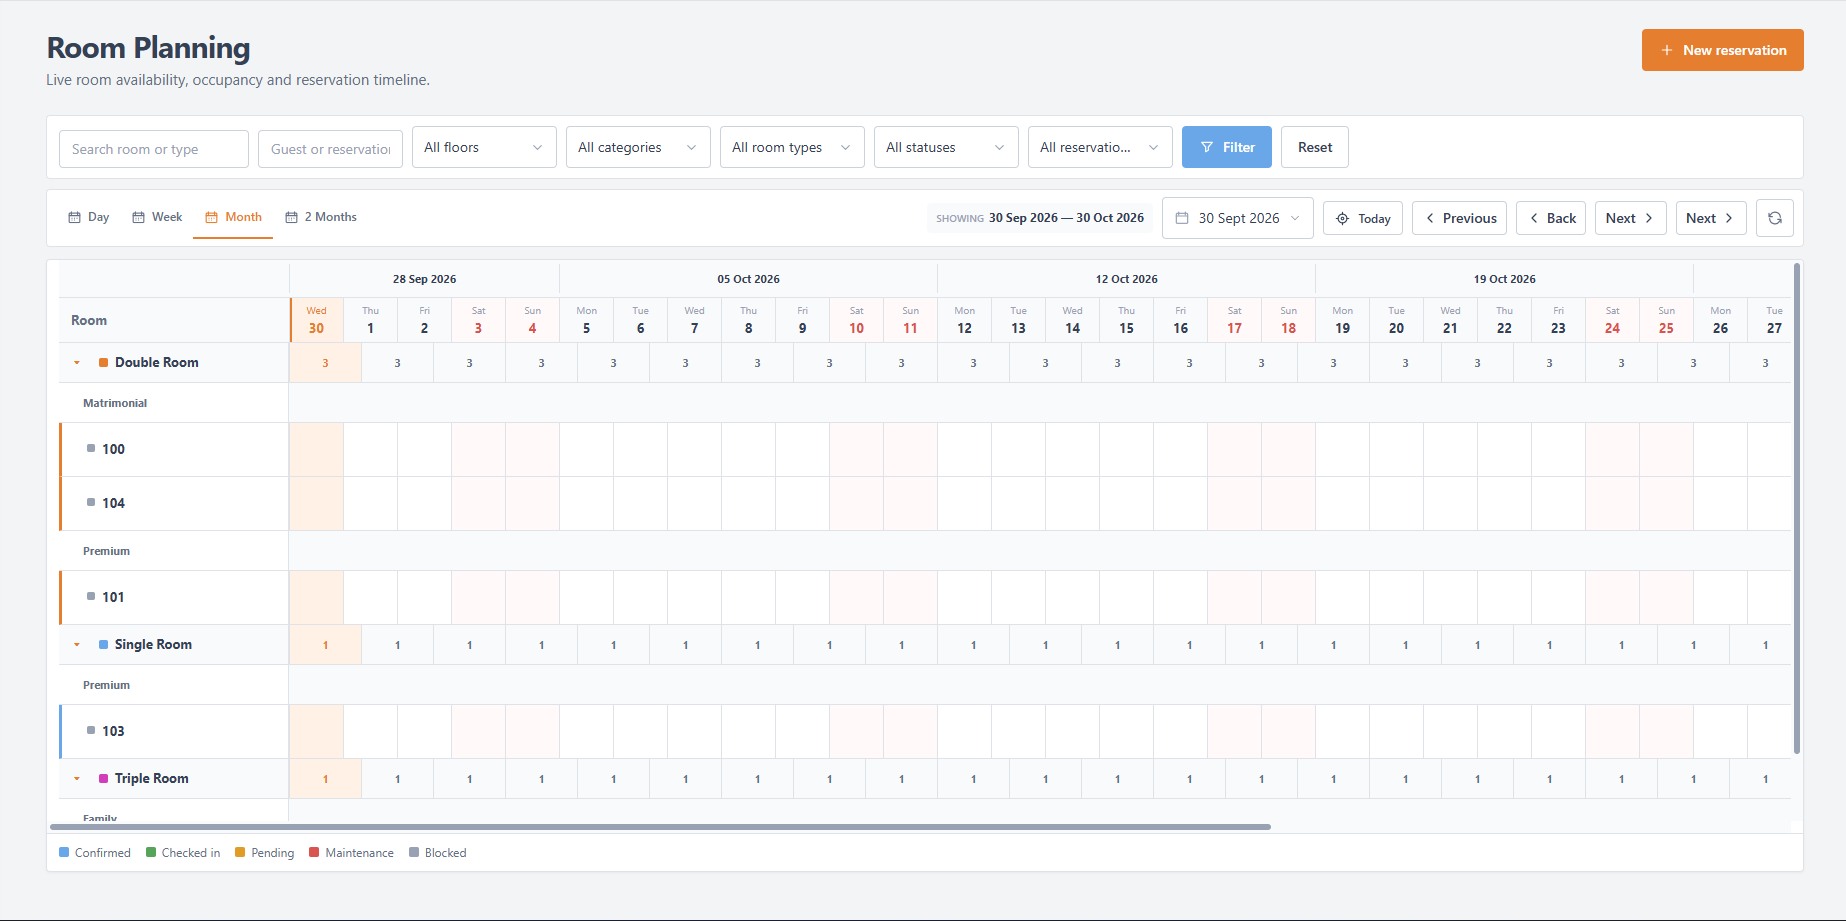Click the Maintenance red legend swatch
The width and height of the screenshot is (1846, 921).
[x=314, y=852]
